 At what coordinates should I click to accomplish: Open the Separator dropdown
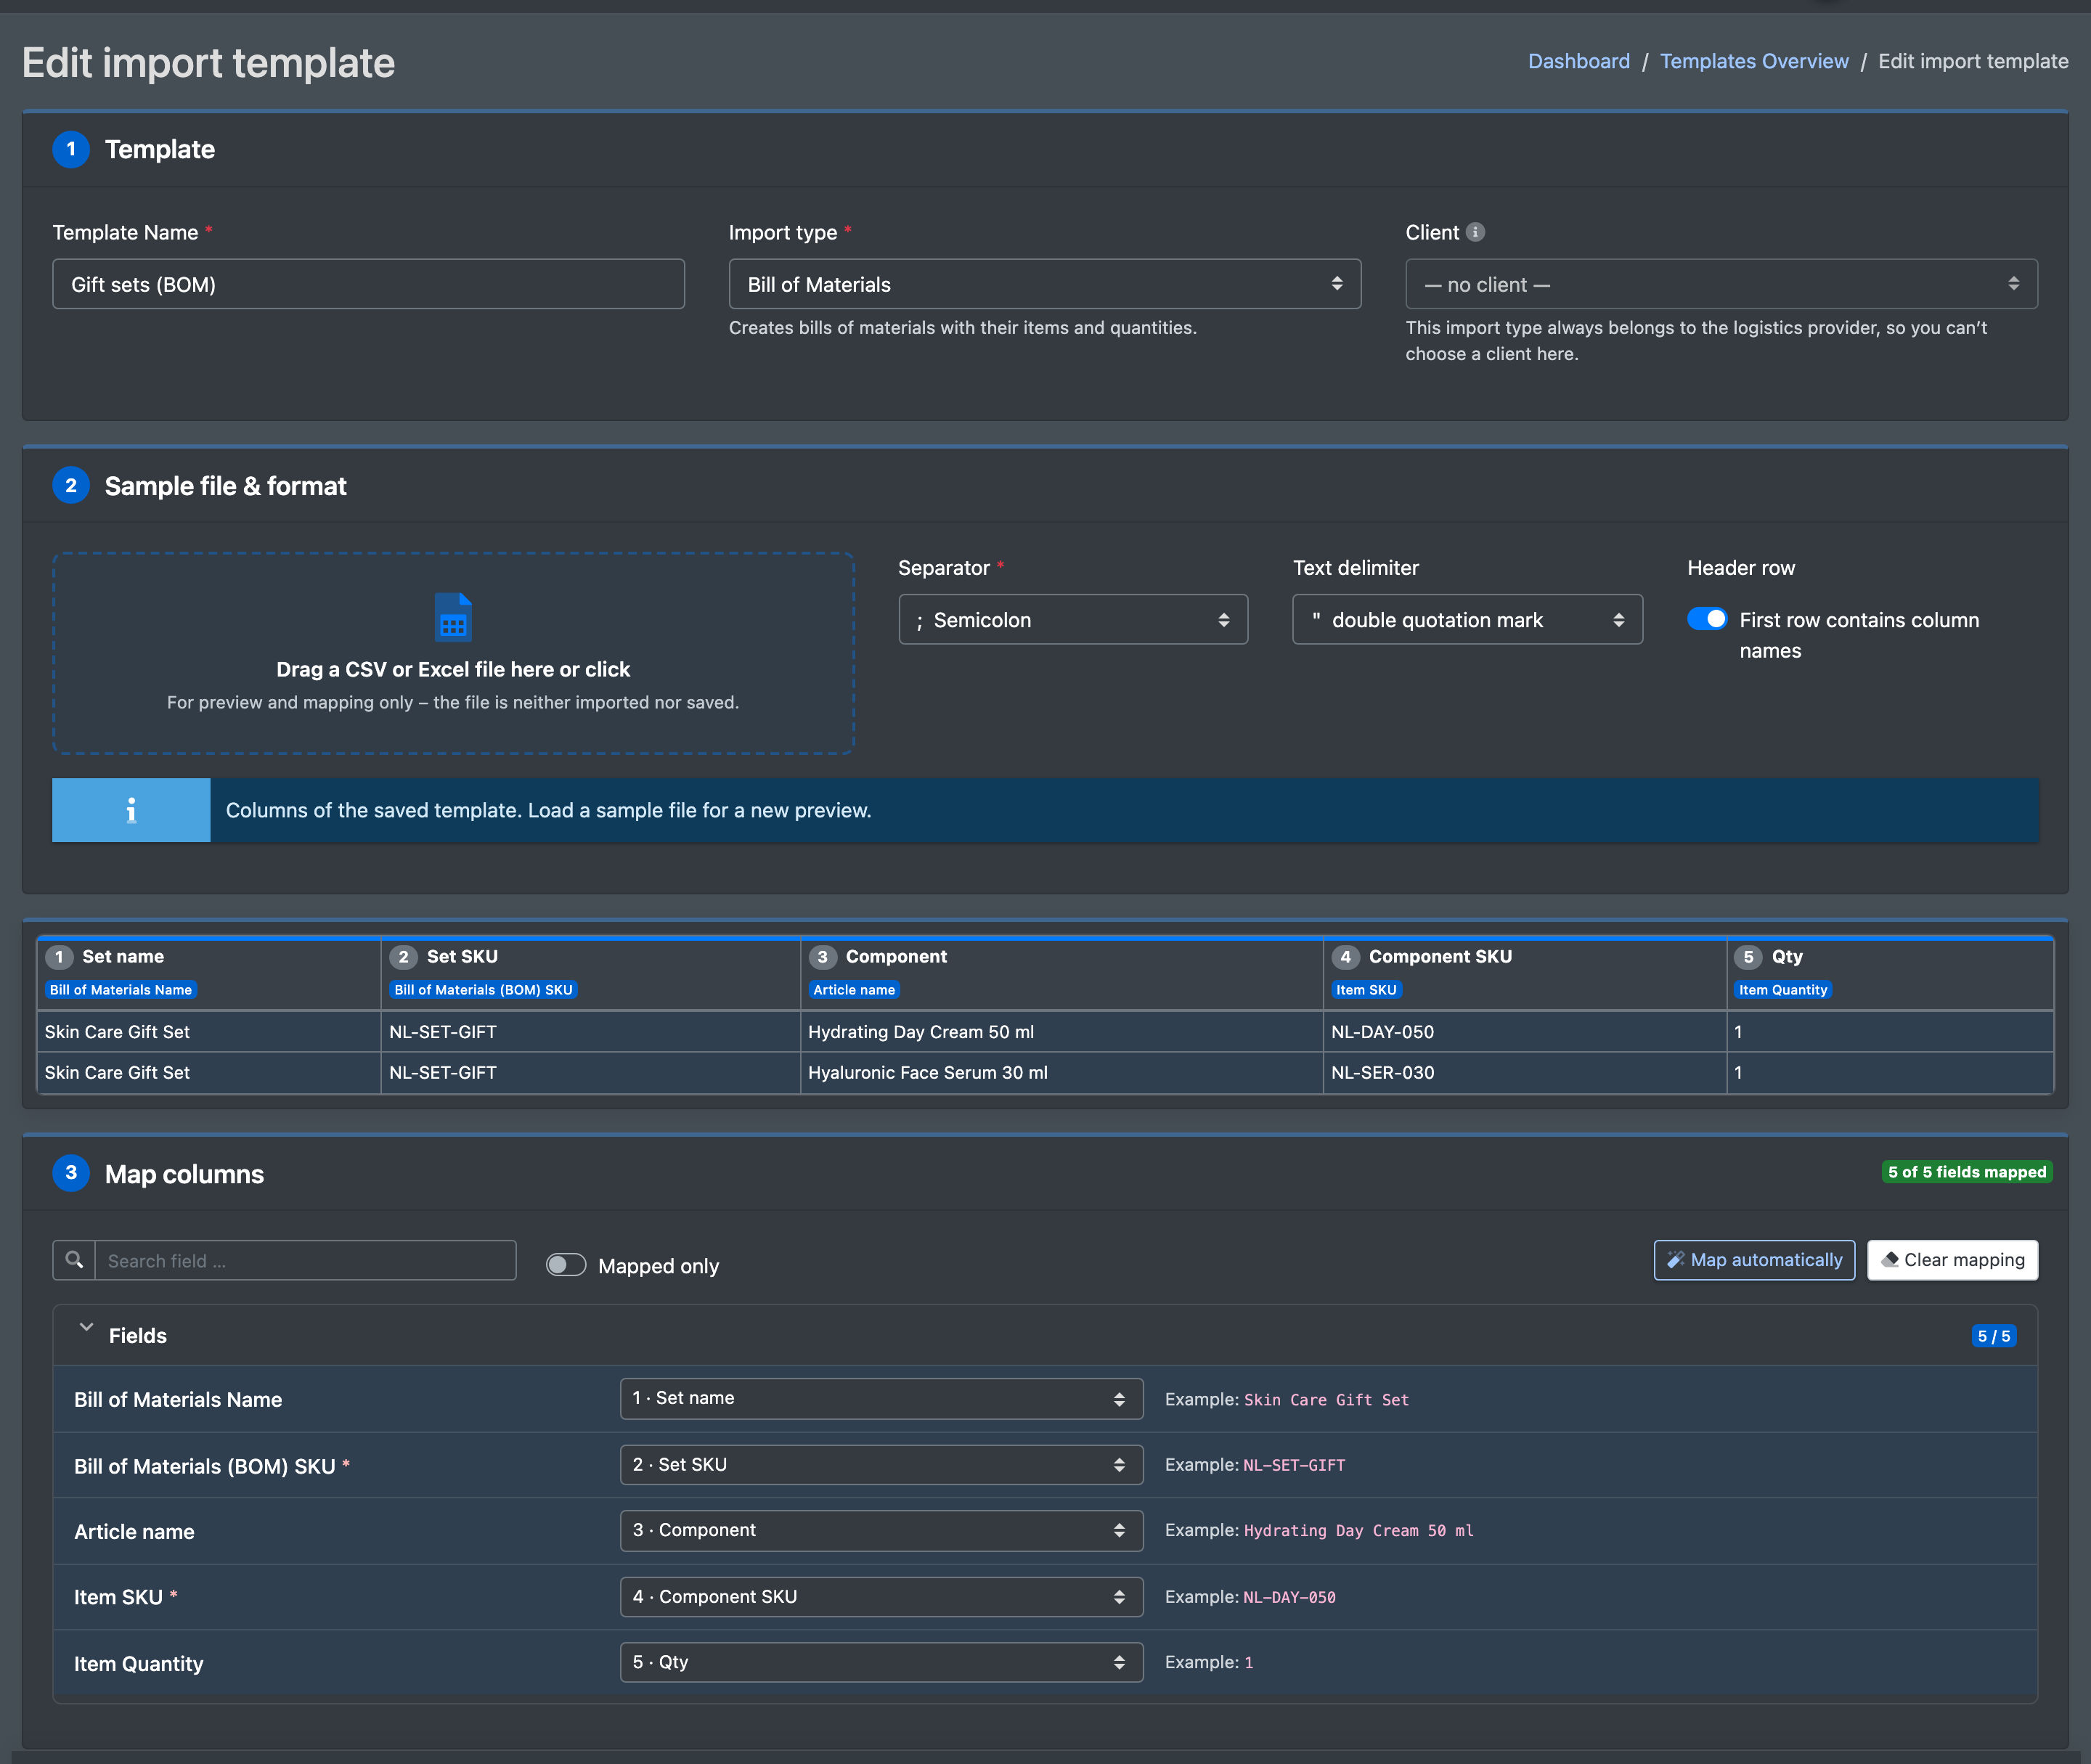1073,620
